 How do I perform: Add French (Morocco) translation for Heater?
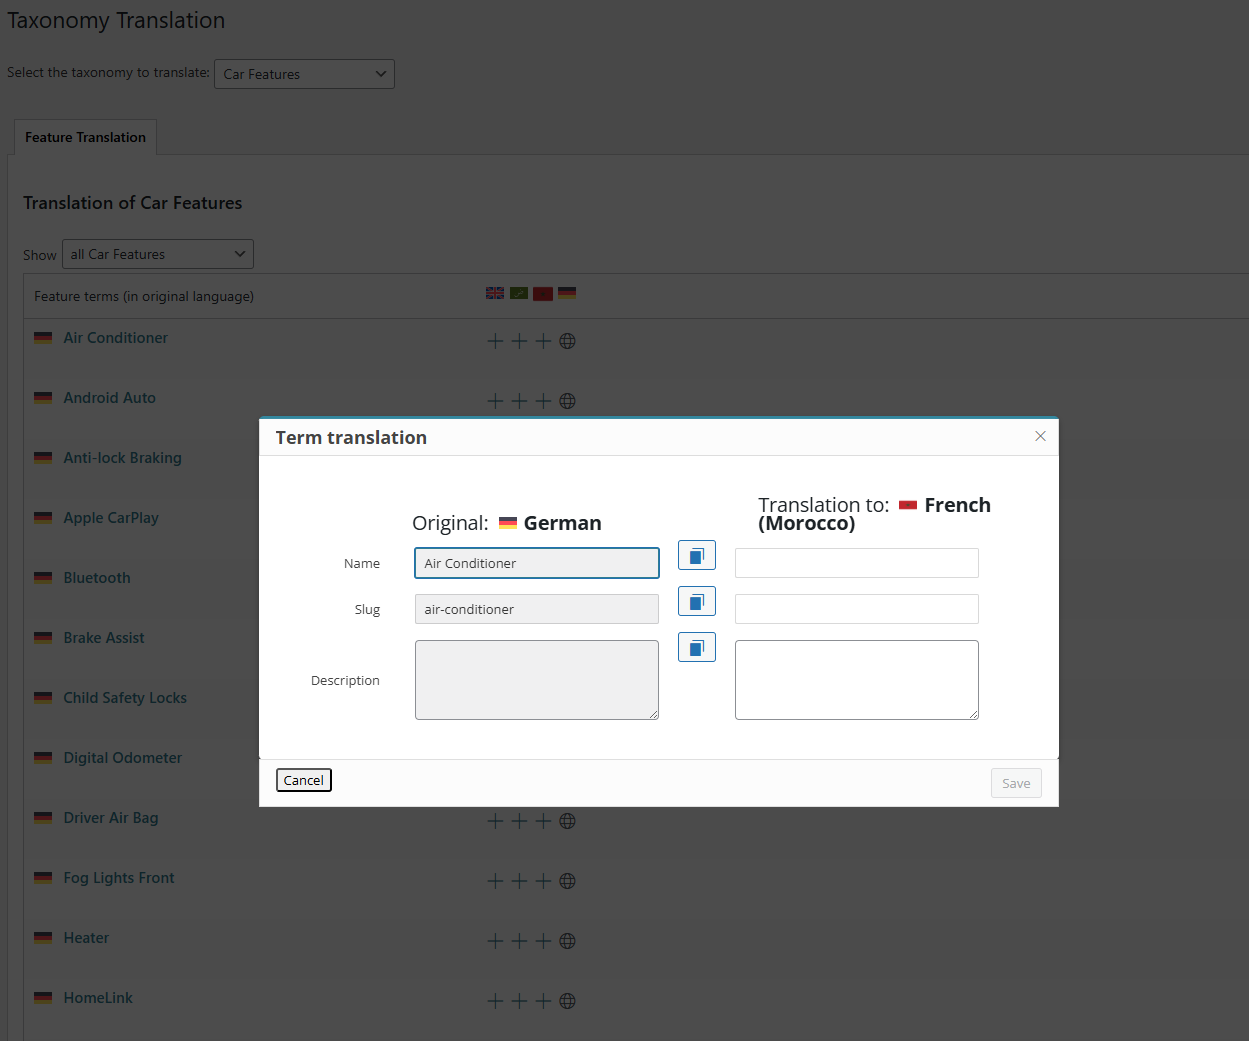coord(543,941)
